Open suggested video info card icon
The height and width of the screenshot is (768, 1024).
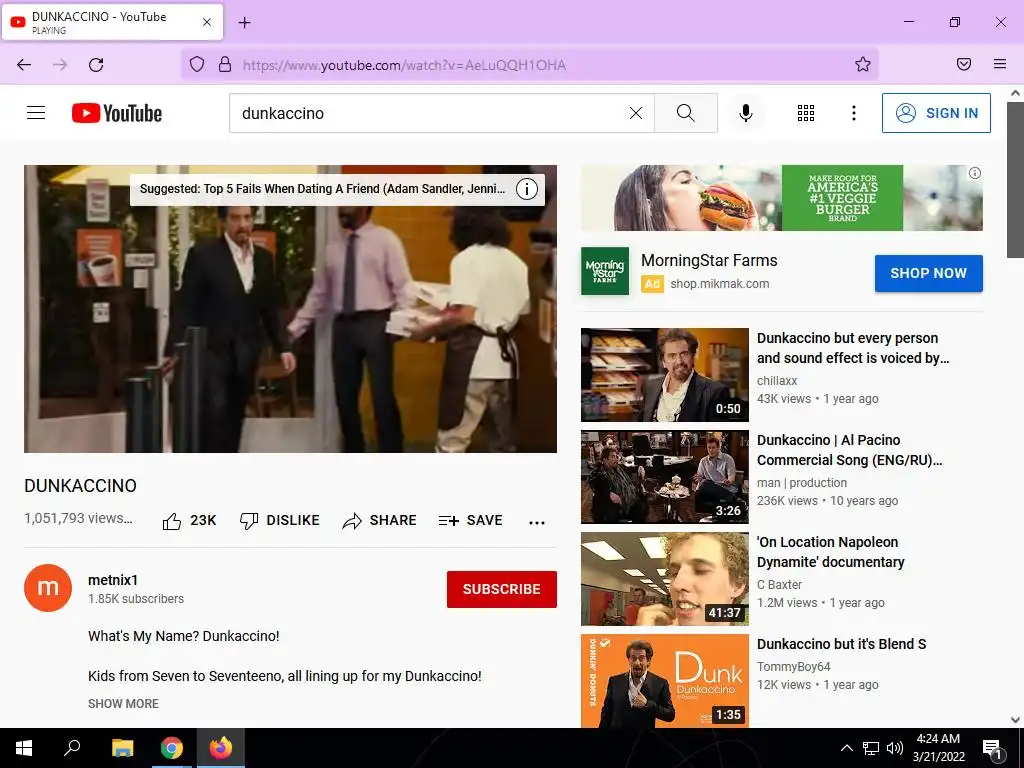527,189
